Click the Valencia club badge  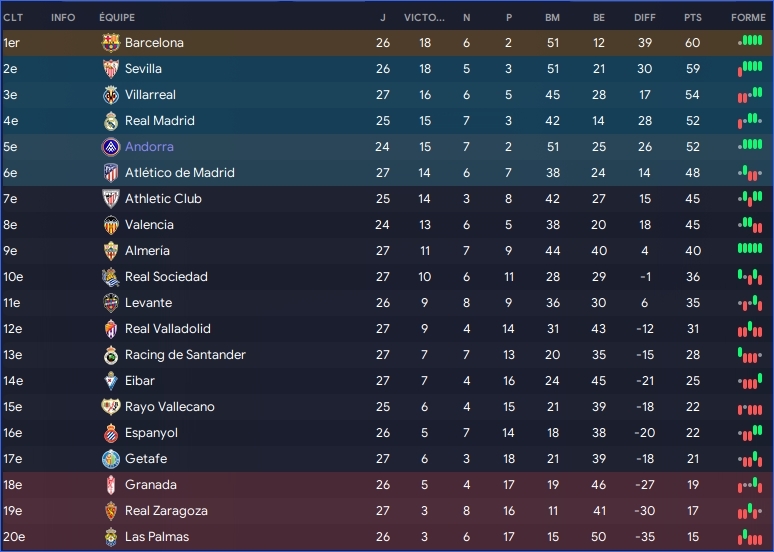point(111,225)
